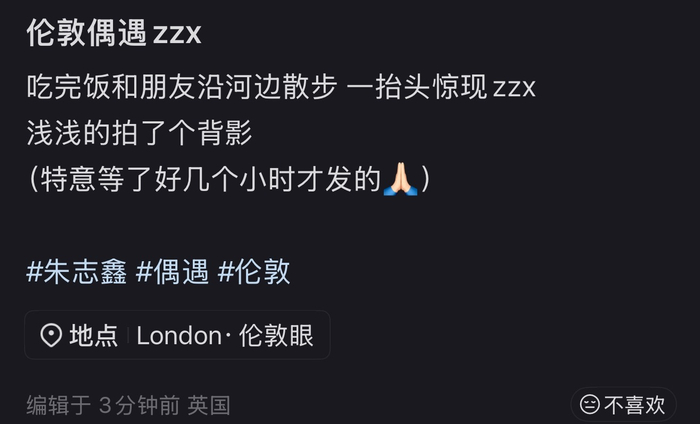The height and width of the screenshot is (424, 700).
Task: Open the #朱志鑫 hashtag
Action: tap(77, 271)
